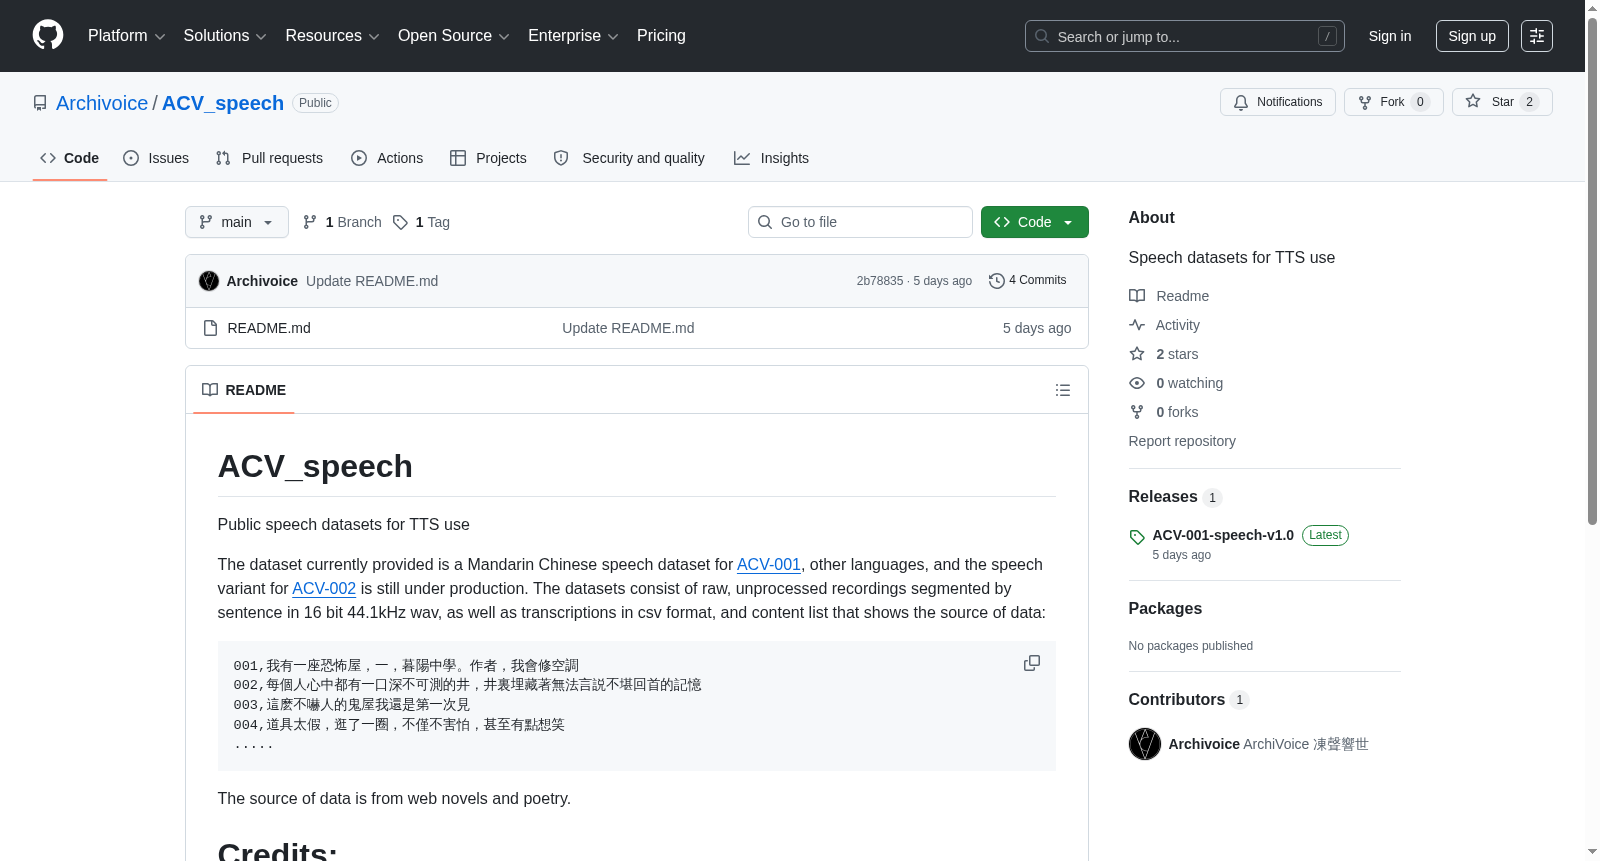Open the Contributors heading link
This screenshot has width=1600, height=861.
click(1189, 700)
